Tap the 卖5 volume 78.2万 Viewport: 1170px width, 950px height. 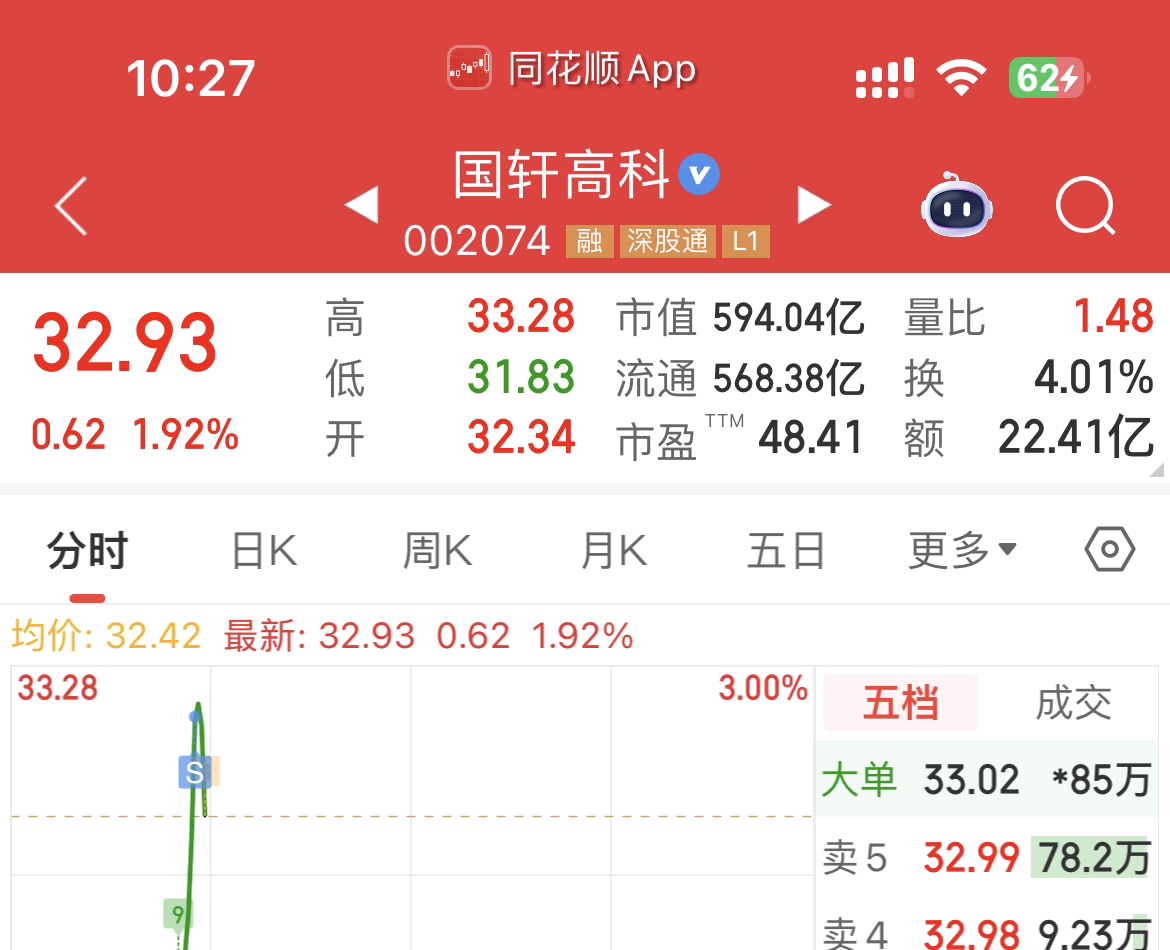click(x=1095, y=857)
